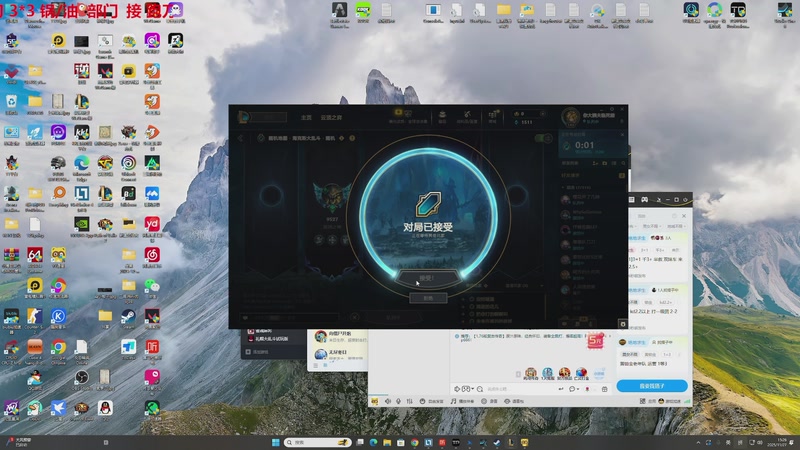This screenshot has width=800, height=450.
Task: Collapse the friends group in League social panel
Action: (564, 187)
